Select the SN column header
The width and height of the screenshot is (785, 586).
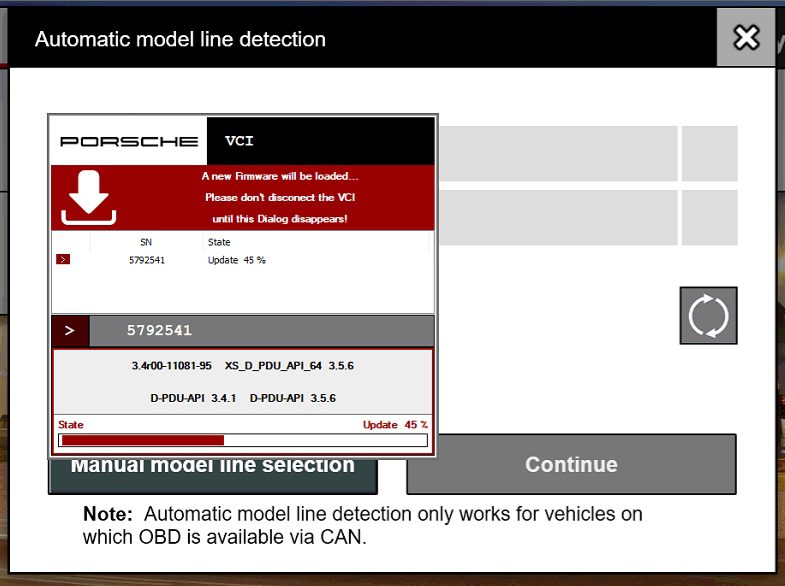click(146, 242)
